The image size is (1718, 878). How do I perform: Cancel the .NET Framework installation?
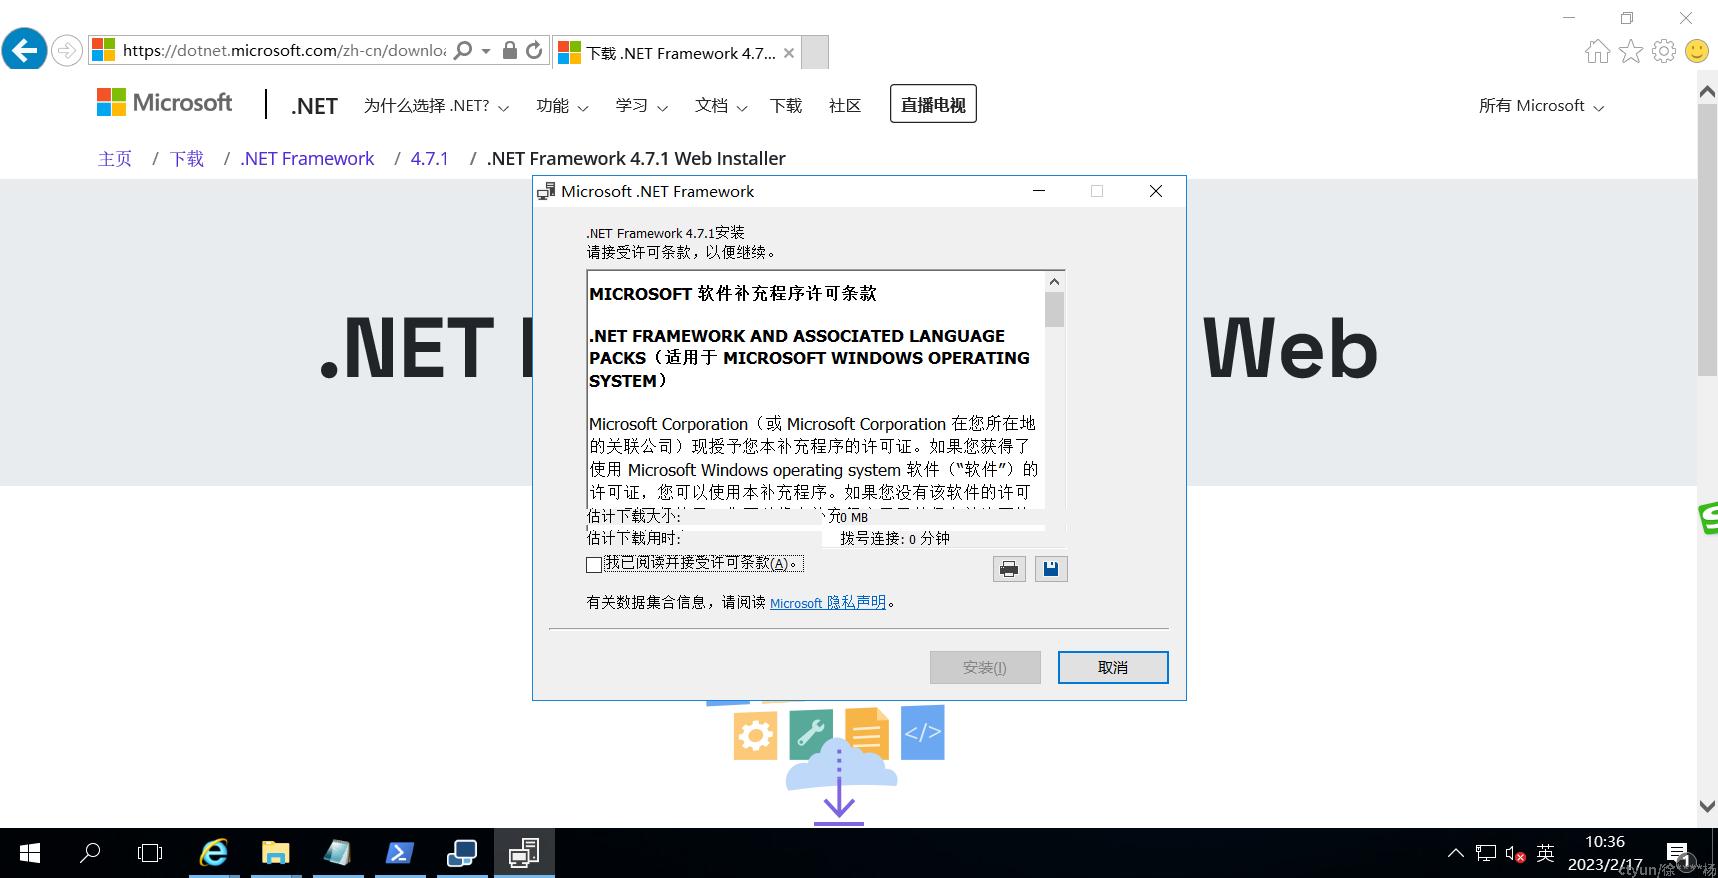point(1113,667)
